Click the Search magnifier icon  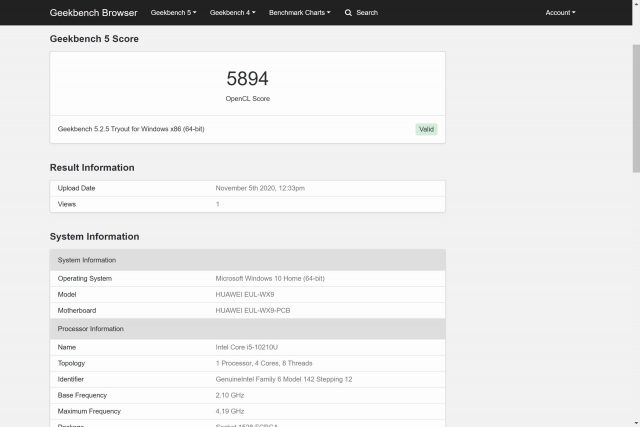[x=348, y=13]
